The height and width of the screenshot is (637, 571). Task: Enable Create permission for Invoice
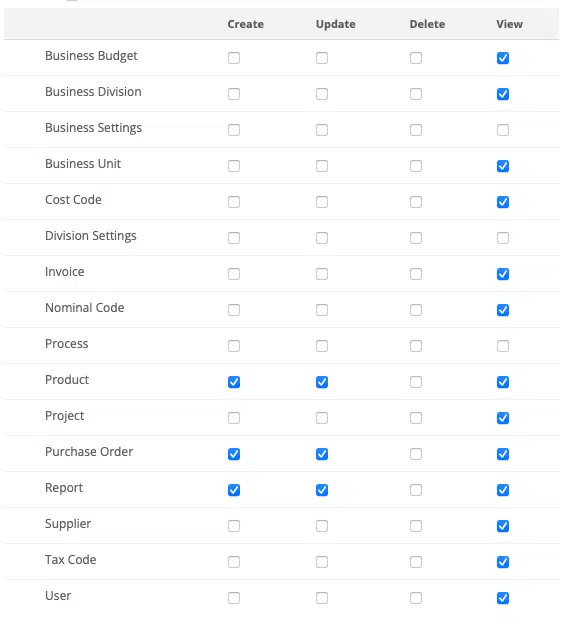(234, 274)
